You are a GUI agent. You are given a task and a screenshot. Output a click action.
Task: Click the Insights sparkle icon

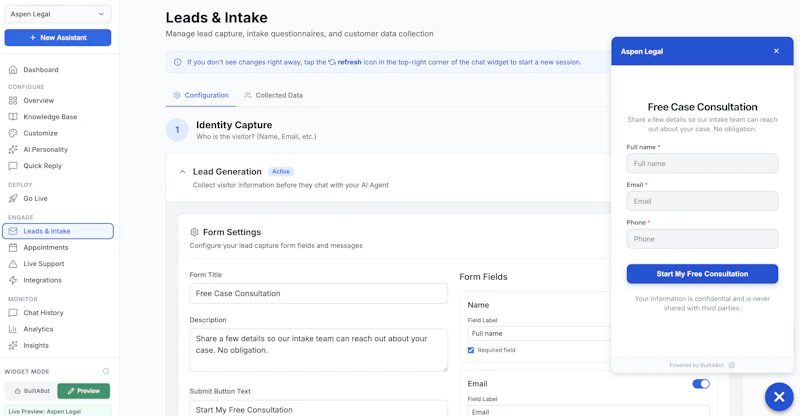[x=13, y=346]
